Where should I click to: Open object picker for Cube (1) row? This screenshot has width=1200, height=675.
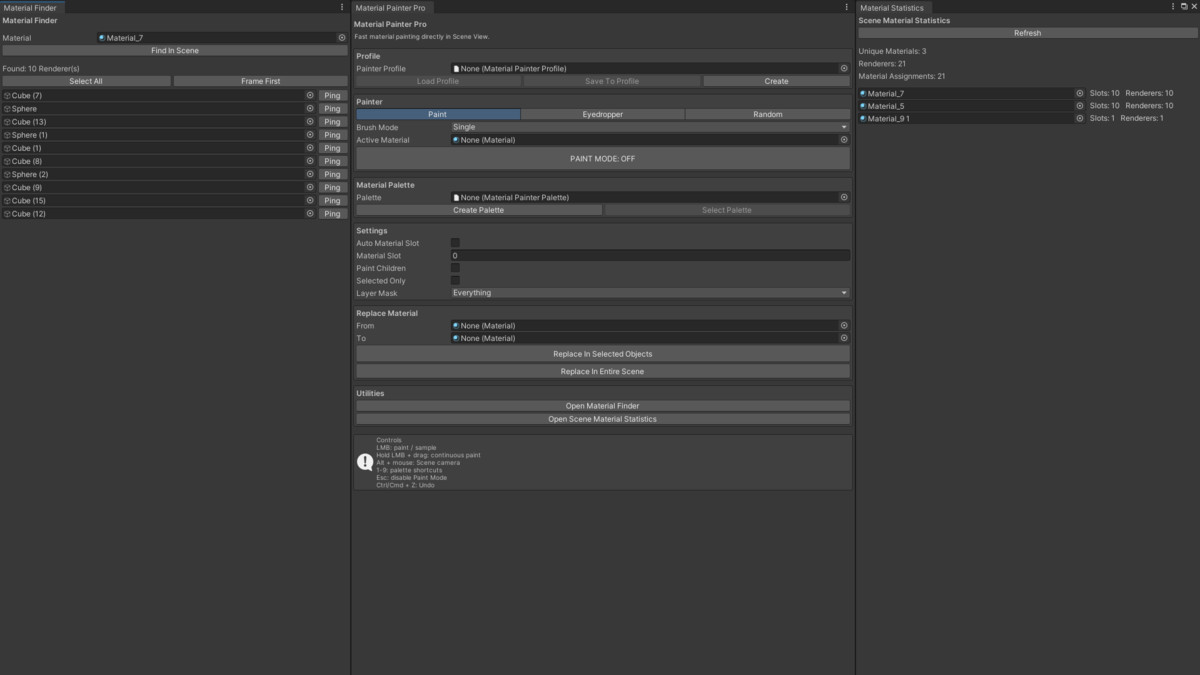[310, 148]
